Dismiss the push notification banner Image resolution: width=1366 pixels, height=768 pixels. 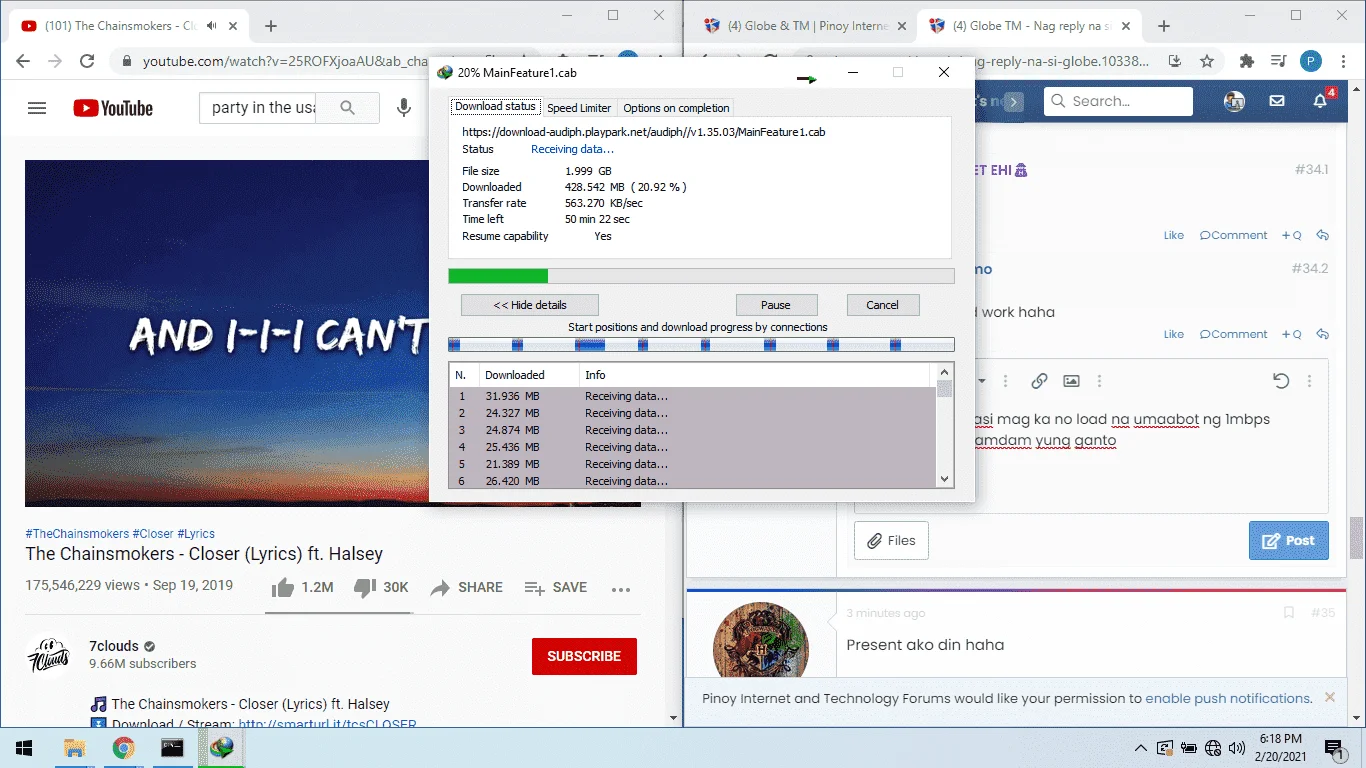point(1329,698)
